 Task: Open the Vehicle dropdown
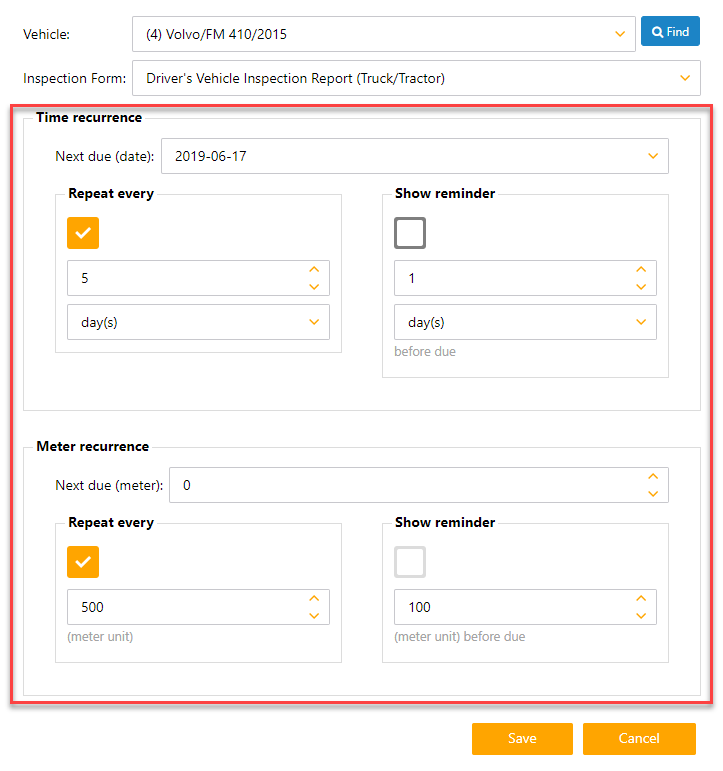coord(384,34)
